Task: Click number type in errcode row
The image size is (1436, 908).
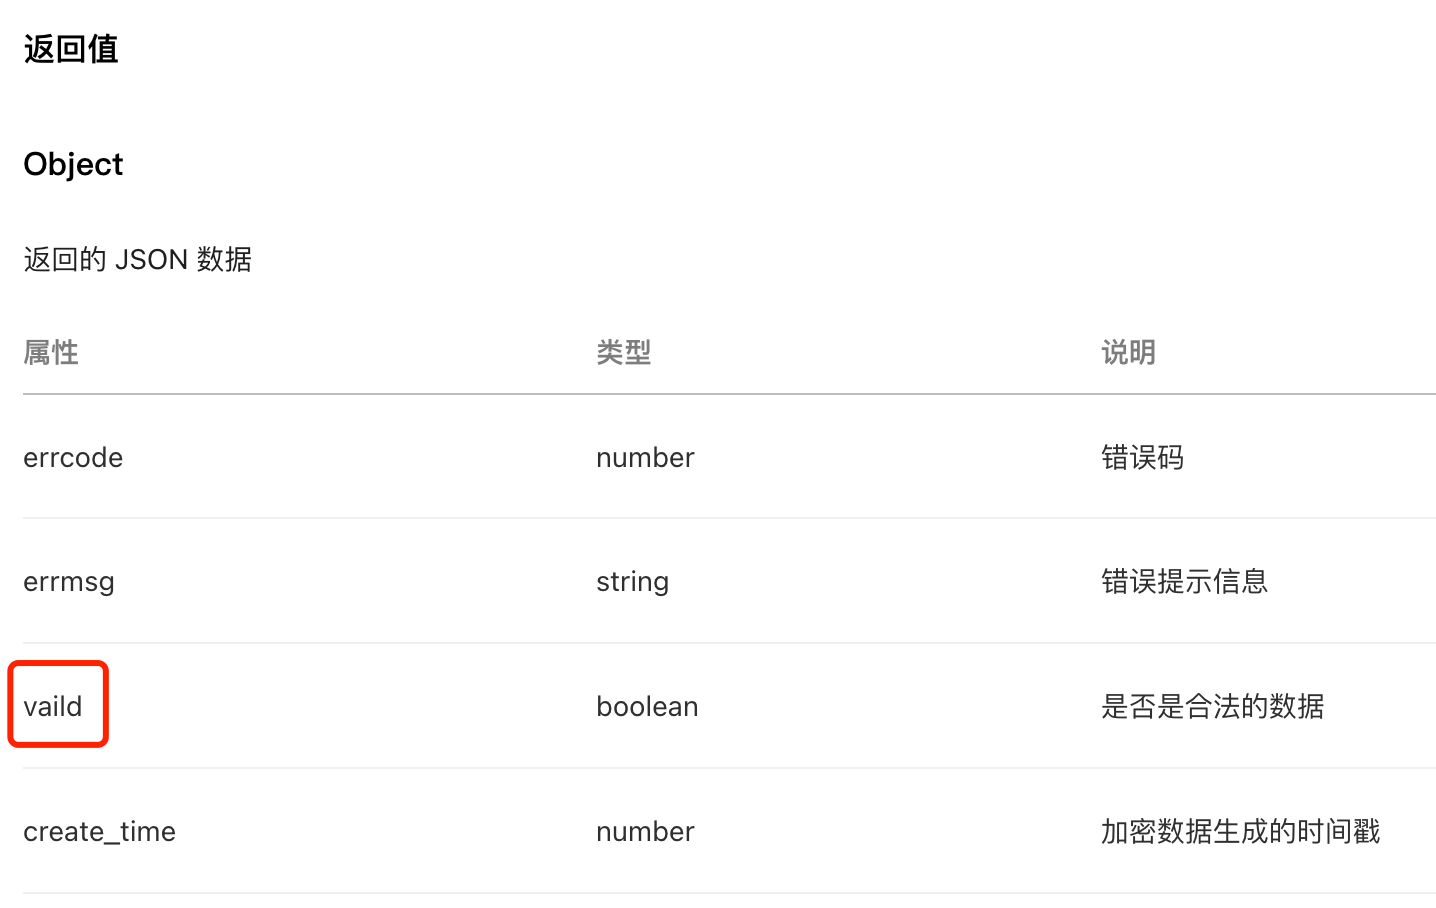Action: coord(645,458)
